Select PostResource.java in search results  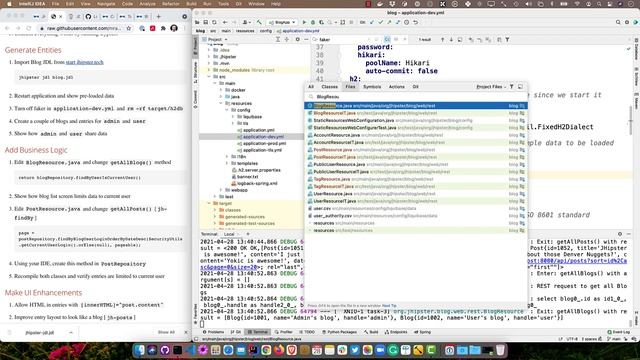point(416,150)
